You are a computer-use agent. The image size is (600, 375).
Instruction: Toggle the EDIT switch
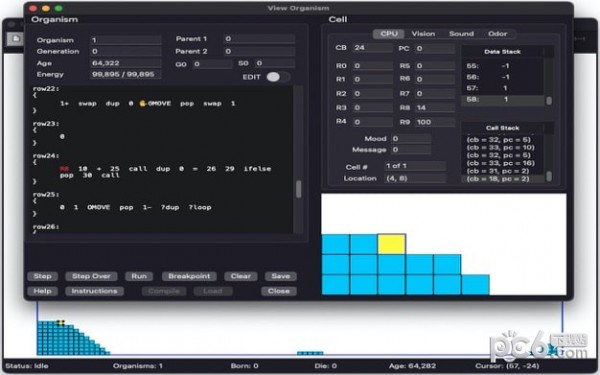(x=278, y=77)
